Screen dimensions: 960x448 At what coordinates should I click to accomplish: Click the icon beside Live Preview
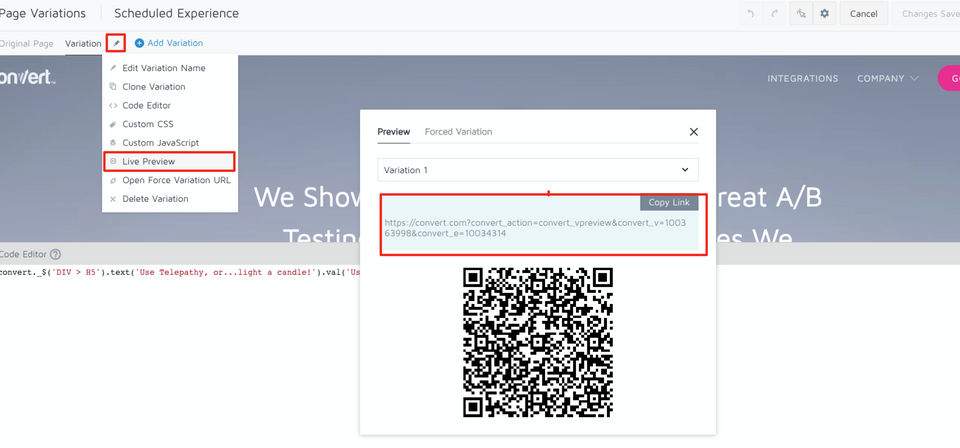pos(113,162)
